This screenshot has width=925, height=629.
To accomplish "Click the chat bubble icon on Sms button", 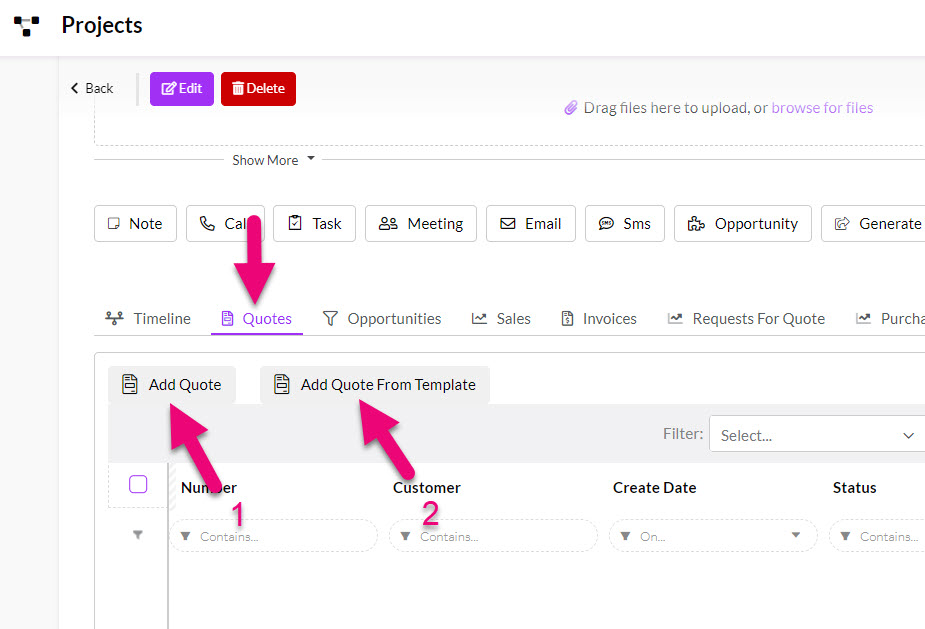I will [x=606, y=224].
